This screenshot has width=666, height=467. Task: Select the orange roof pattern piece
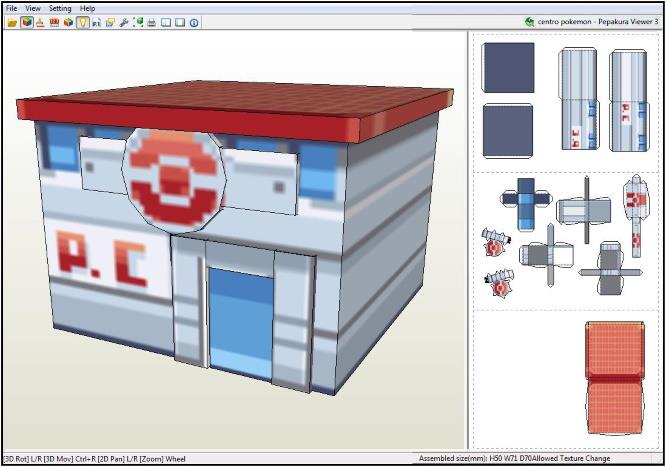[x=615, y=378]
